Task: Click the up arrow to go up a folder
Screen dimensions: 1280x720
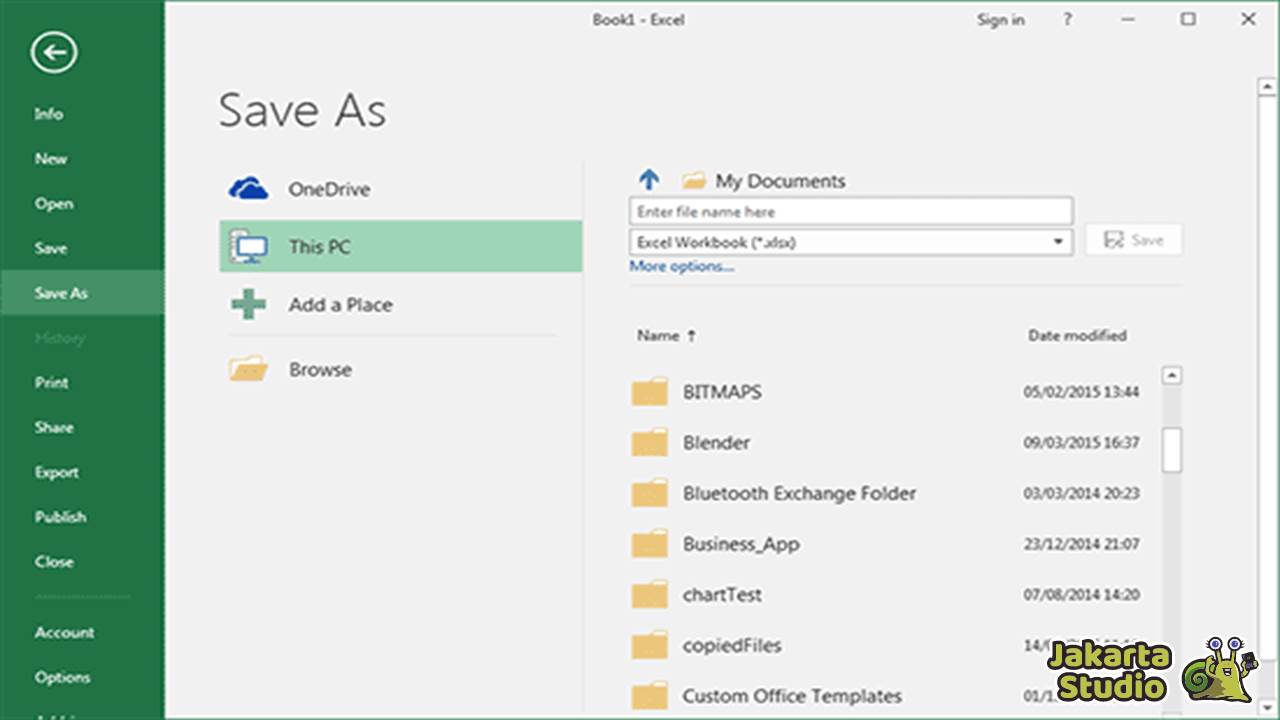Action: tap(649, 179)
